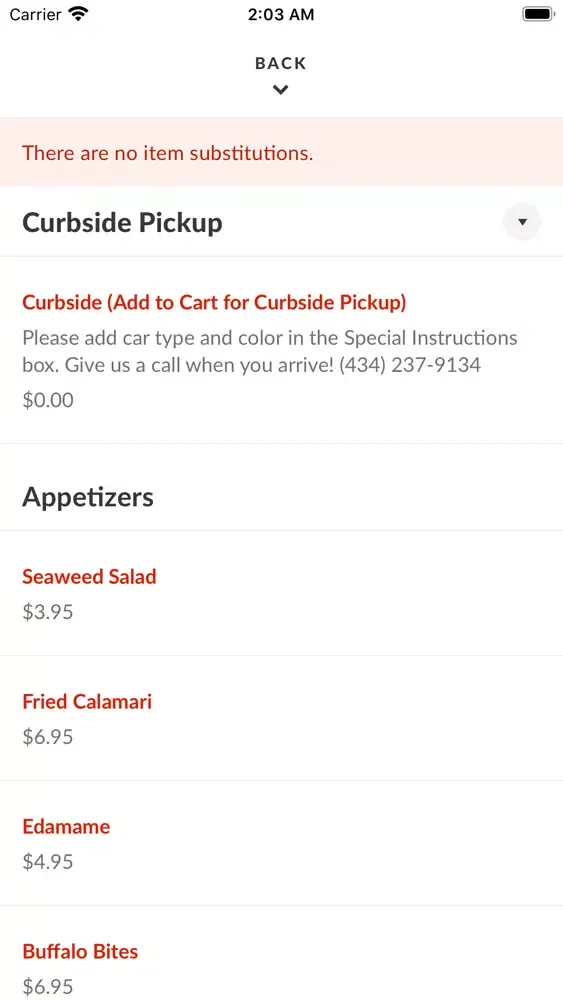Tap the Appetizers section heading
This screenshot has width=563, height=1000.
[x=88, y=497]
